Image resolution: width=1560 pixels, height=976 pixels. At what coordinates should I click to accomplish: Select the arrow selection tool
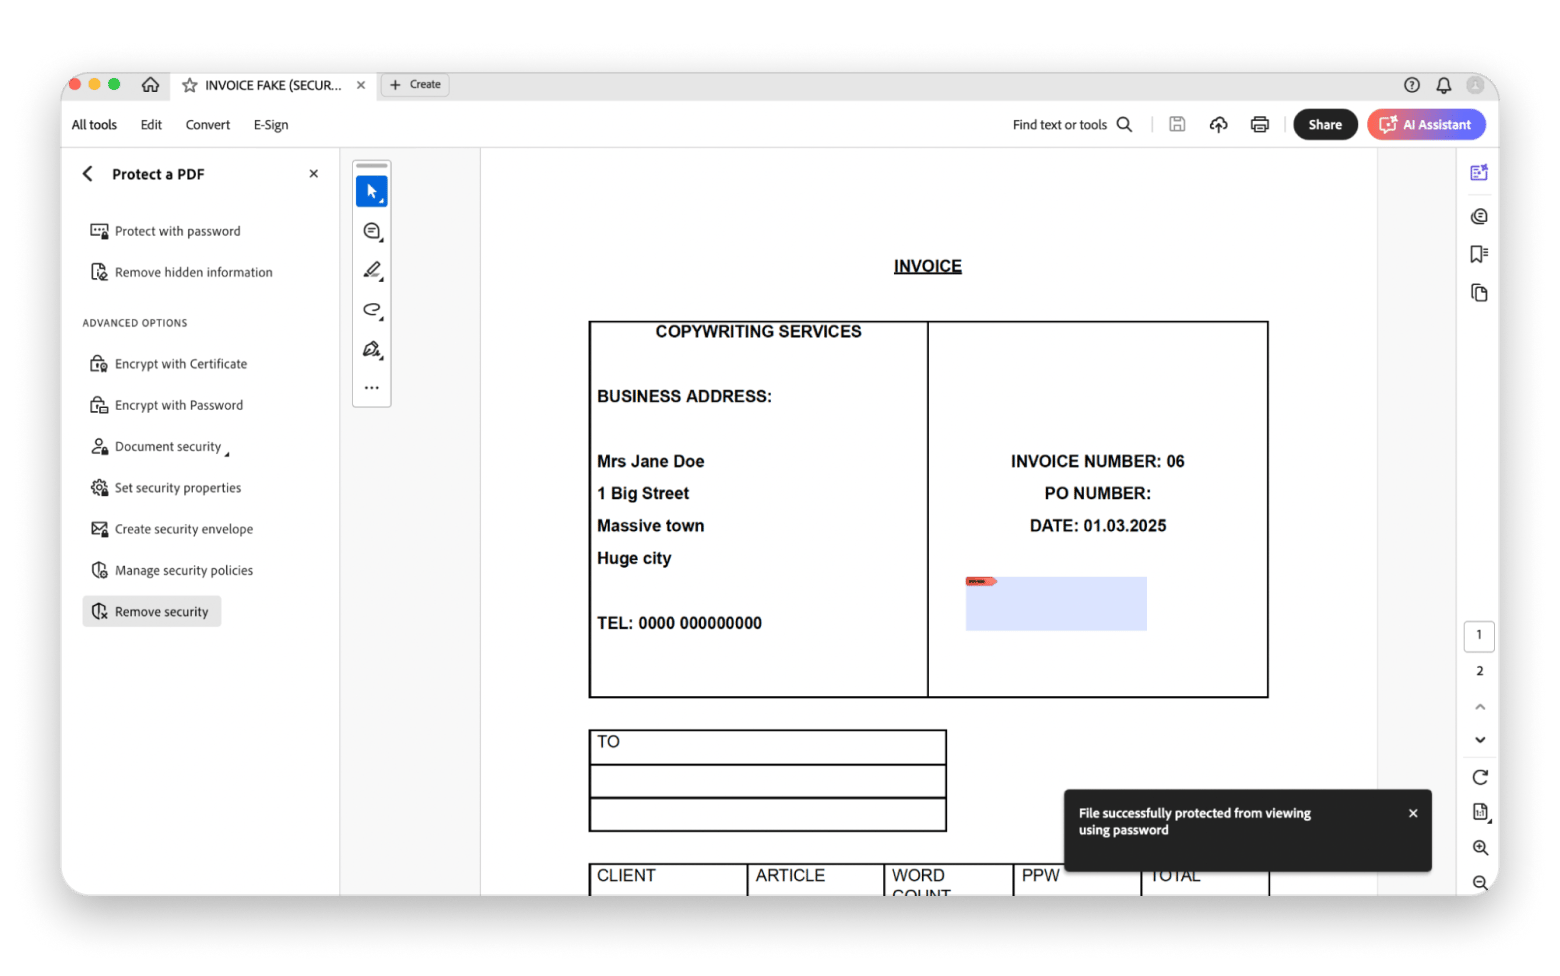coord(372,191)
